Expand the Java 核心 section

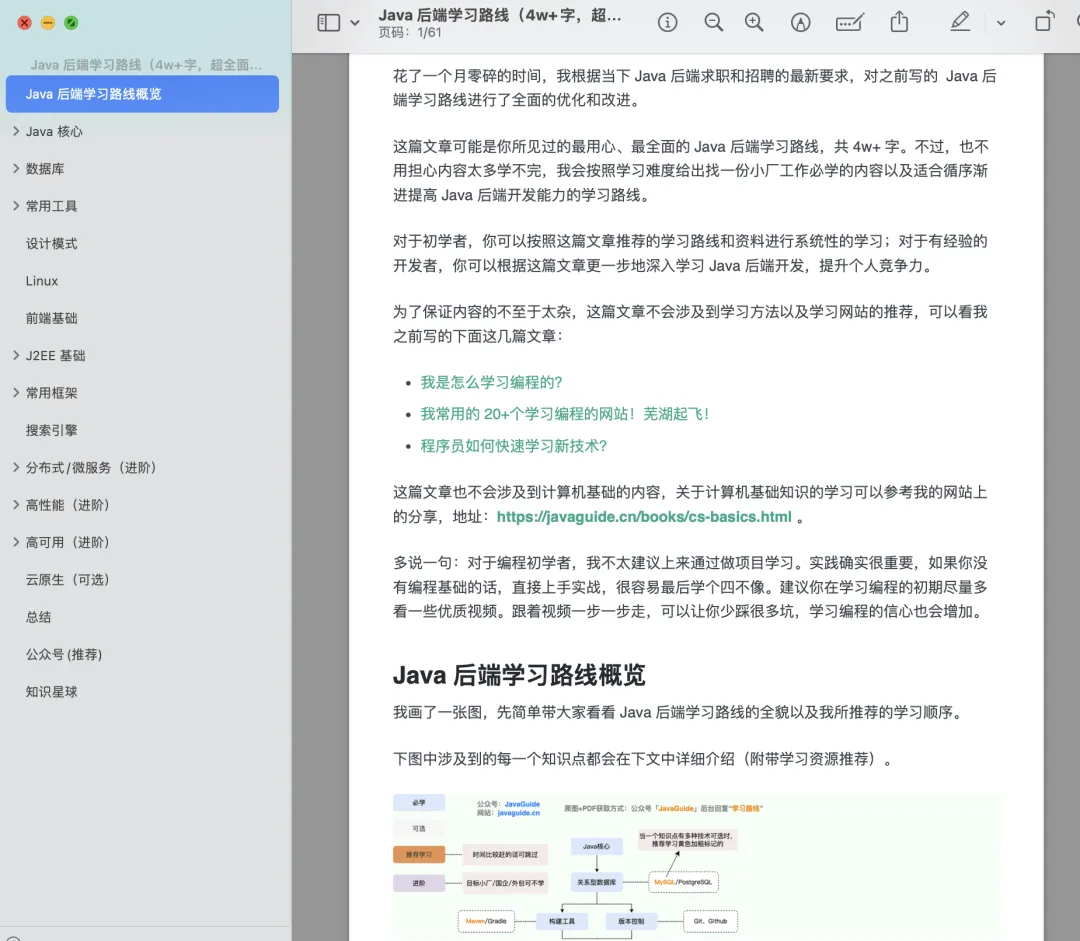click(17, 131)
